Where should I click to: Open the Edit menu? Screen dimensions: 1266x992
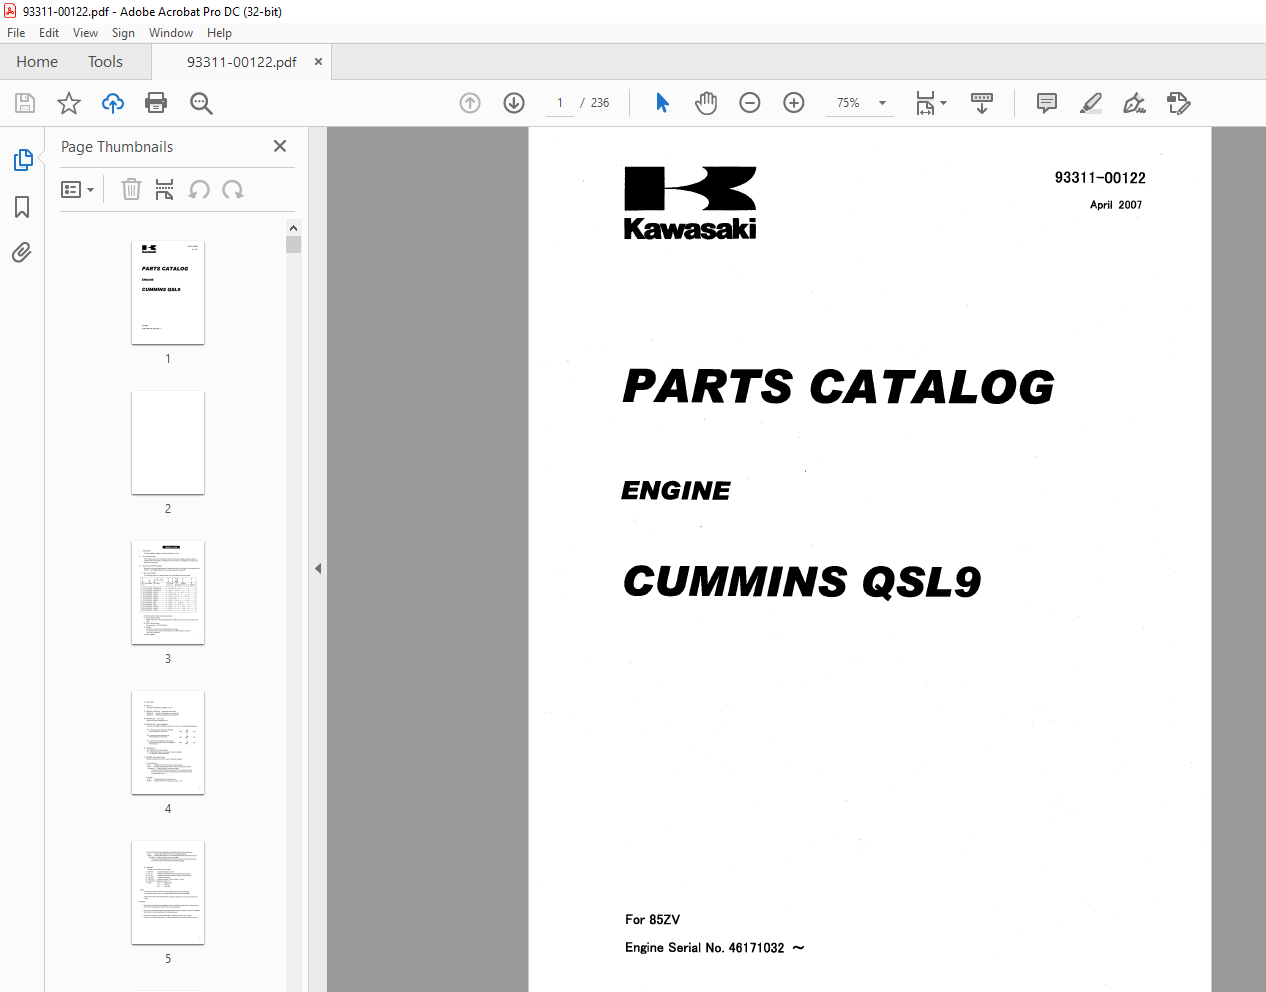click(x=49, y=33)
